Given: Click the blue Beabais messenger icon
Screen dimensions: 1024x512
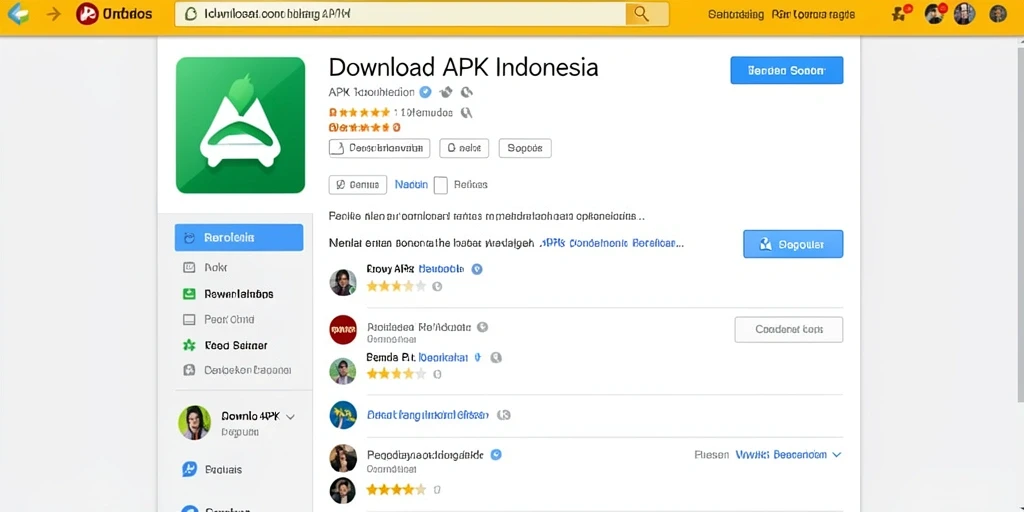Looking at the screenshot, I should pos(189,469).
